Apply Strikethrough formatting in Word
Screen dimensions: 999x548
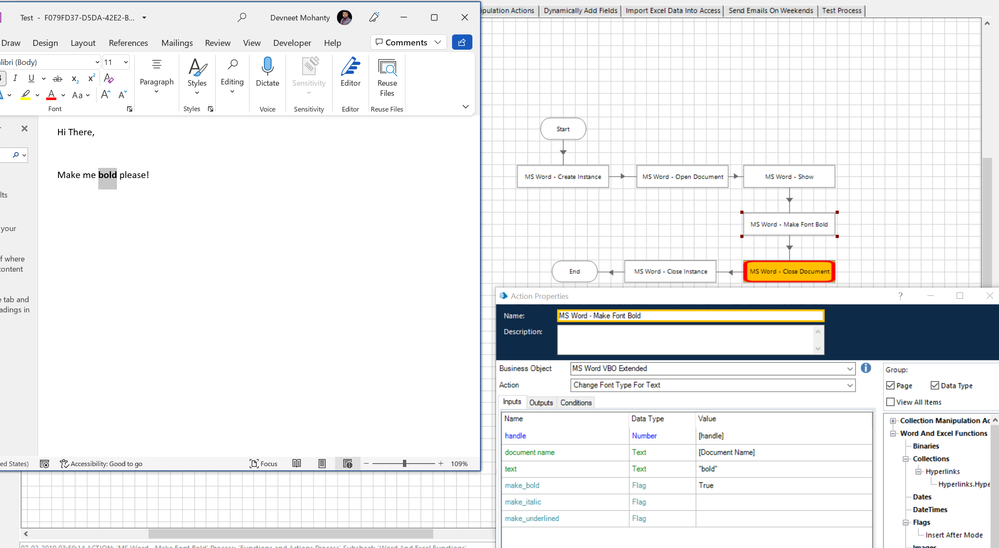(57, 78)
